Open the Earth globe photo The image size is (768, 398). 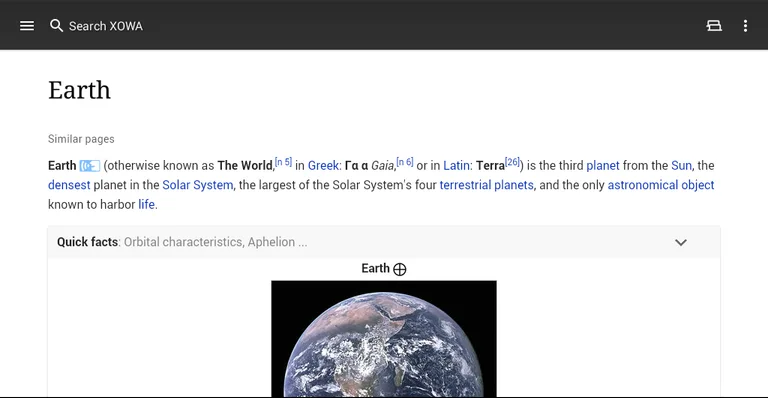click(384, 339)
